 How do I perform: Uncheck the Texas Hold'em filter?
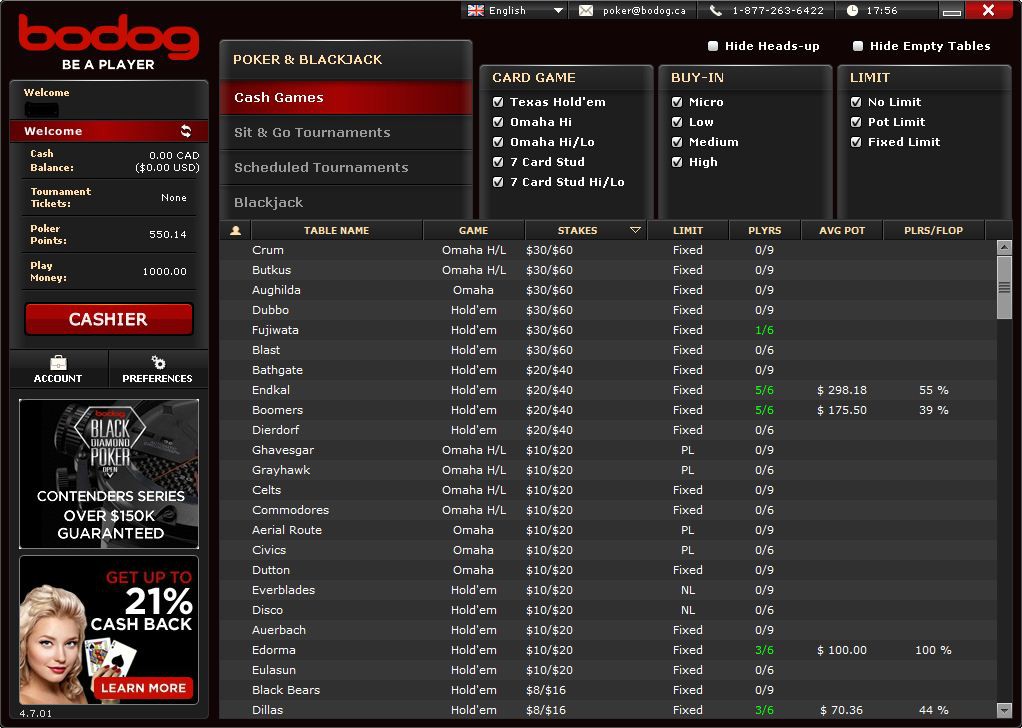pos(498,102)
